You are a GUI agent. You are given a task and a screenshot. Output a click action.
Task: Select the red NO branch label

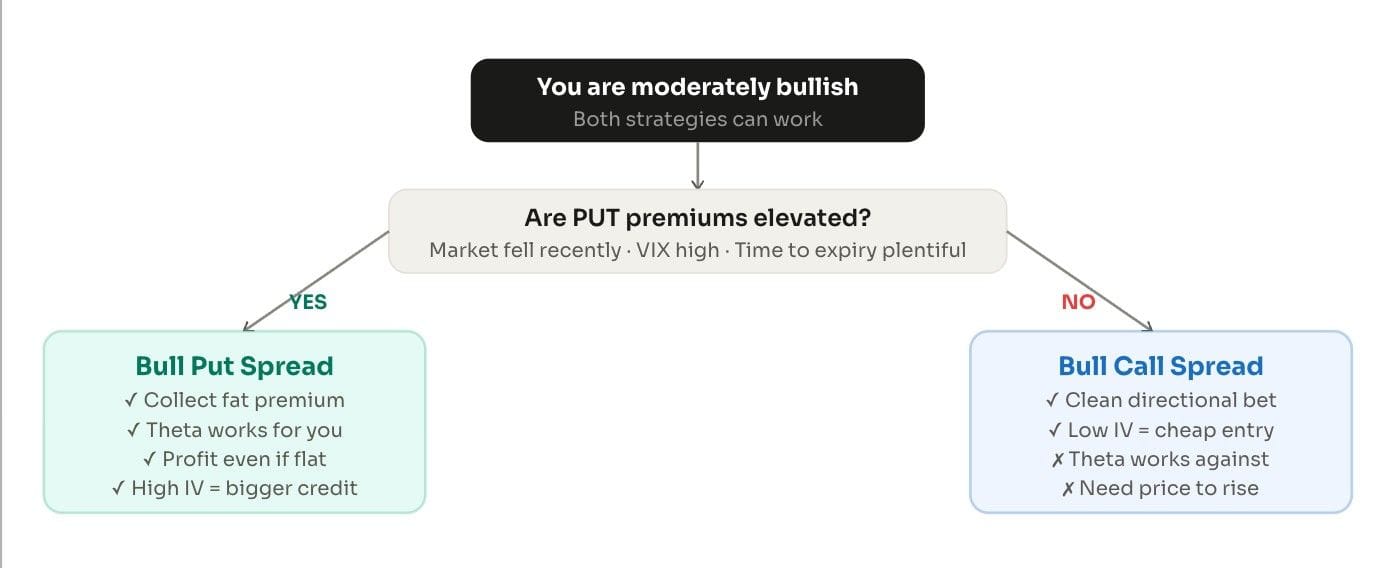pyautogui.click(x=1078, y=302)
